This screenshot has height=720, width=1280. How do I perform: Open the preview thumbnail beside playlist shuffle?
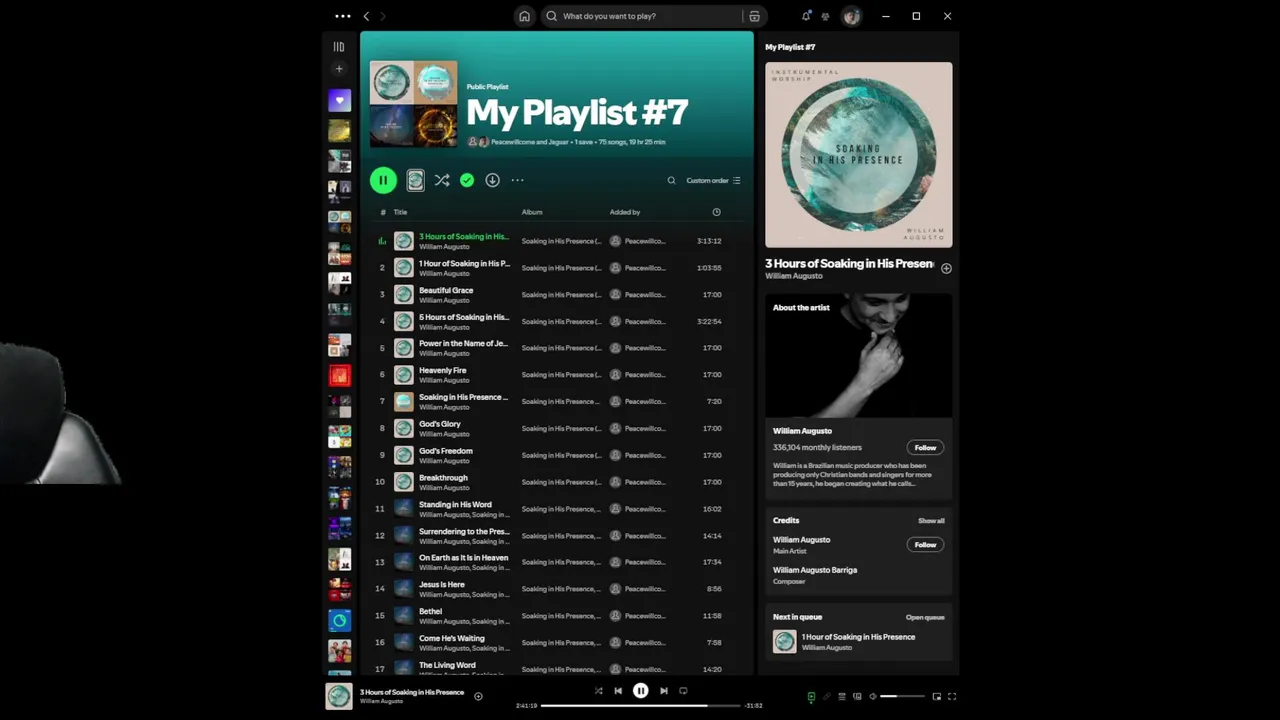pyautogui.click(x=415, y=180)
